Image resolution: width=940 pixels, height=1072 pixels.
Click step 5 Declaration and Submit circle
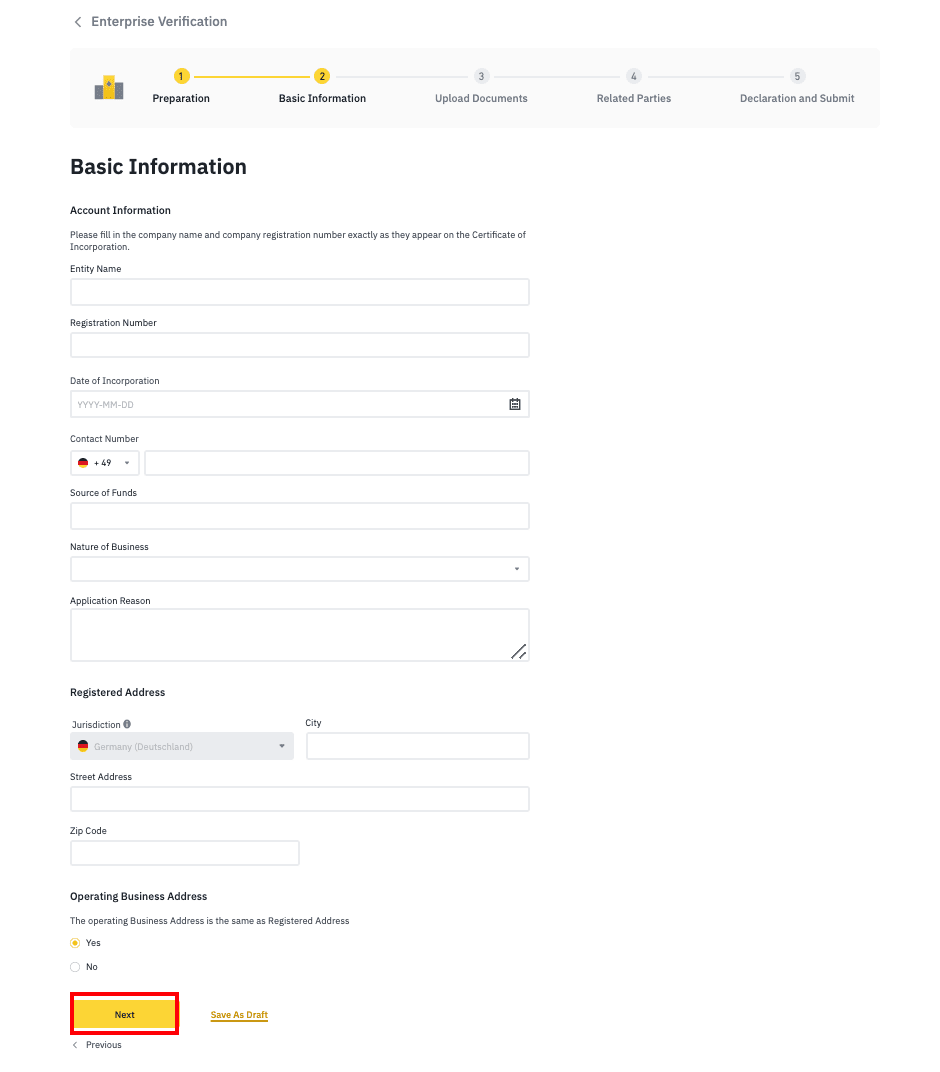coord(797,76)
